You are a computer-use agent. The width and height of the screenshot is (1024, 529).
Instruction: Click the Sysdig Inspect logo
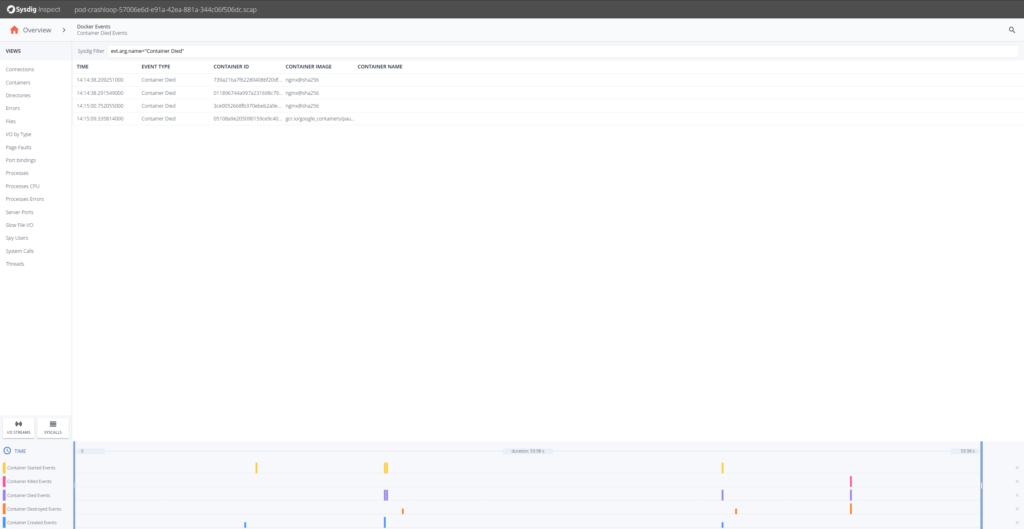(x=33, y=9)
